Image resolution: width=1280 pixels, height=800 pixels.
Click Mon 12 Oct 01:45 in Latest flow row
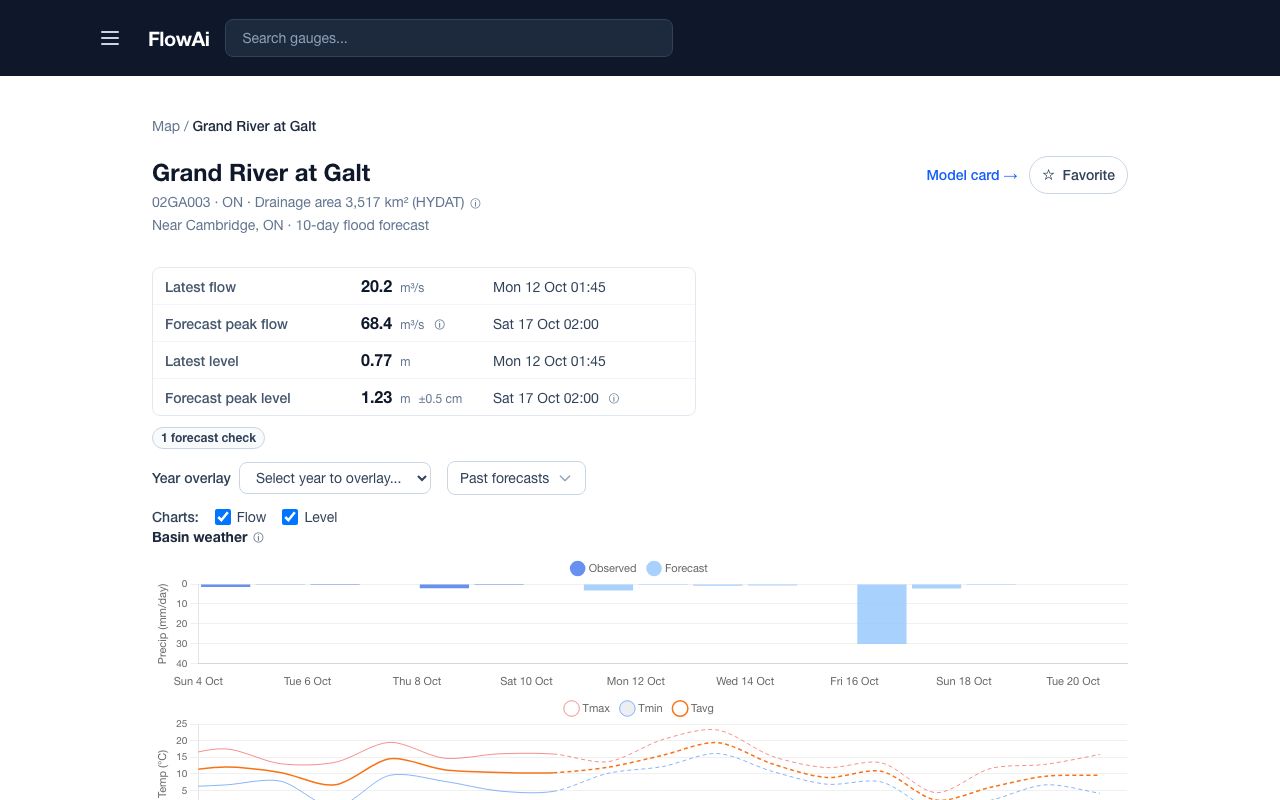[x=549, y=287]
